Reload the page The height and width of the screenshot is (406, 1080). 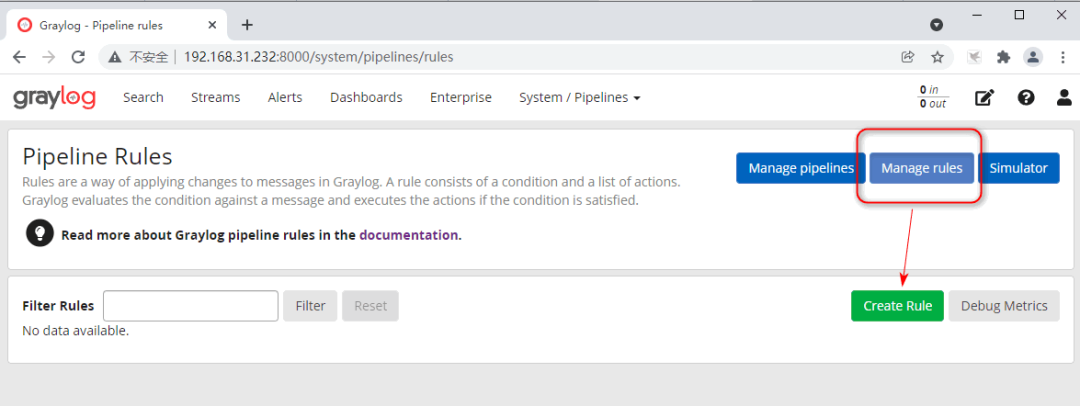[x=76, y=57]
